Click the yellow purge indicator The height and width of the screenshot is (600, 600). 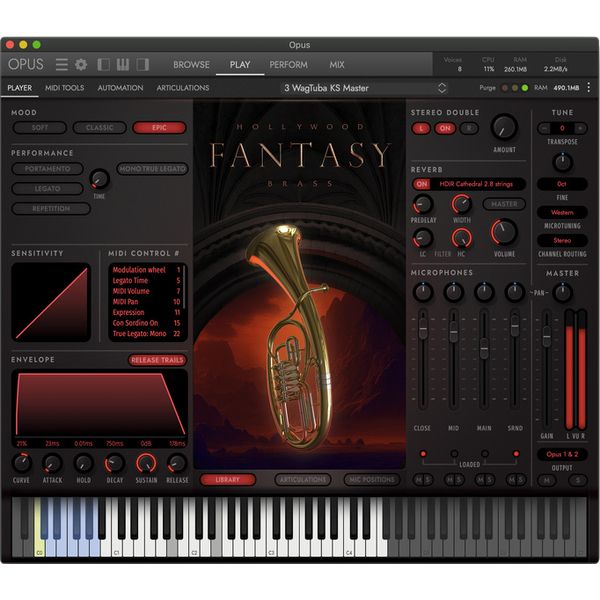point(515,88)
